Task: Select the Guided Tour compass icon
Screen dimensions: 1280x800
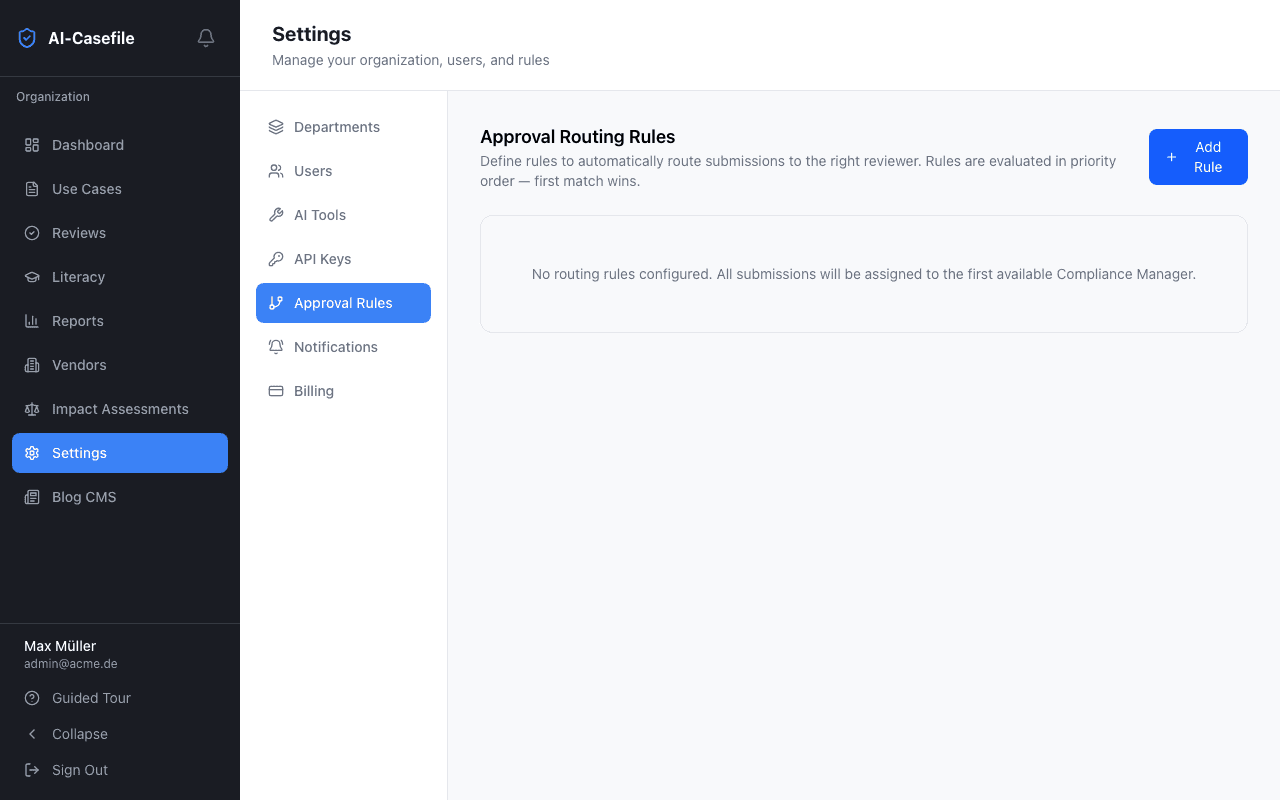Action: (x=31, y=698)
